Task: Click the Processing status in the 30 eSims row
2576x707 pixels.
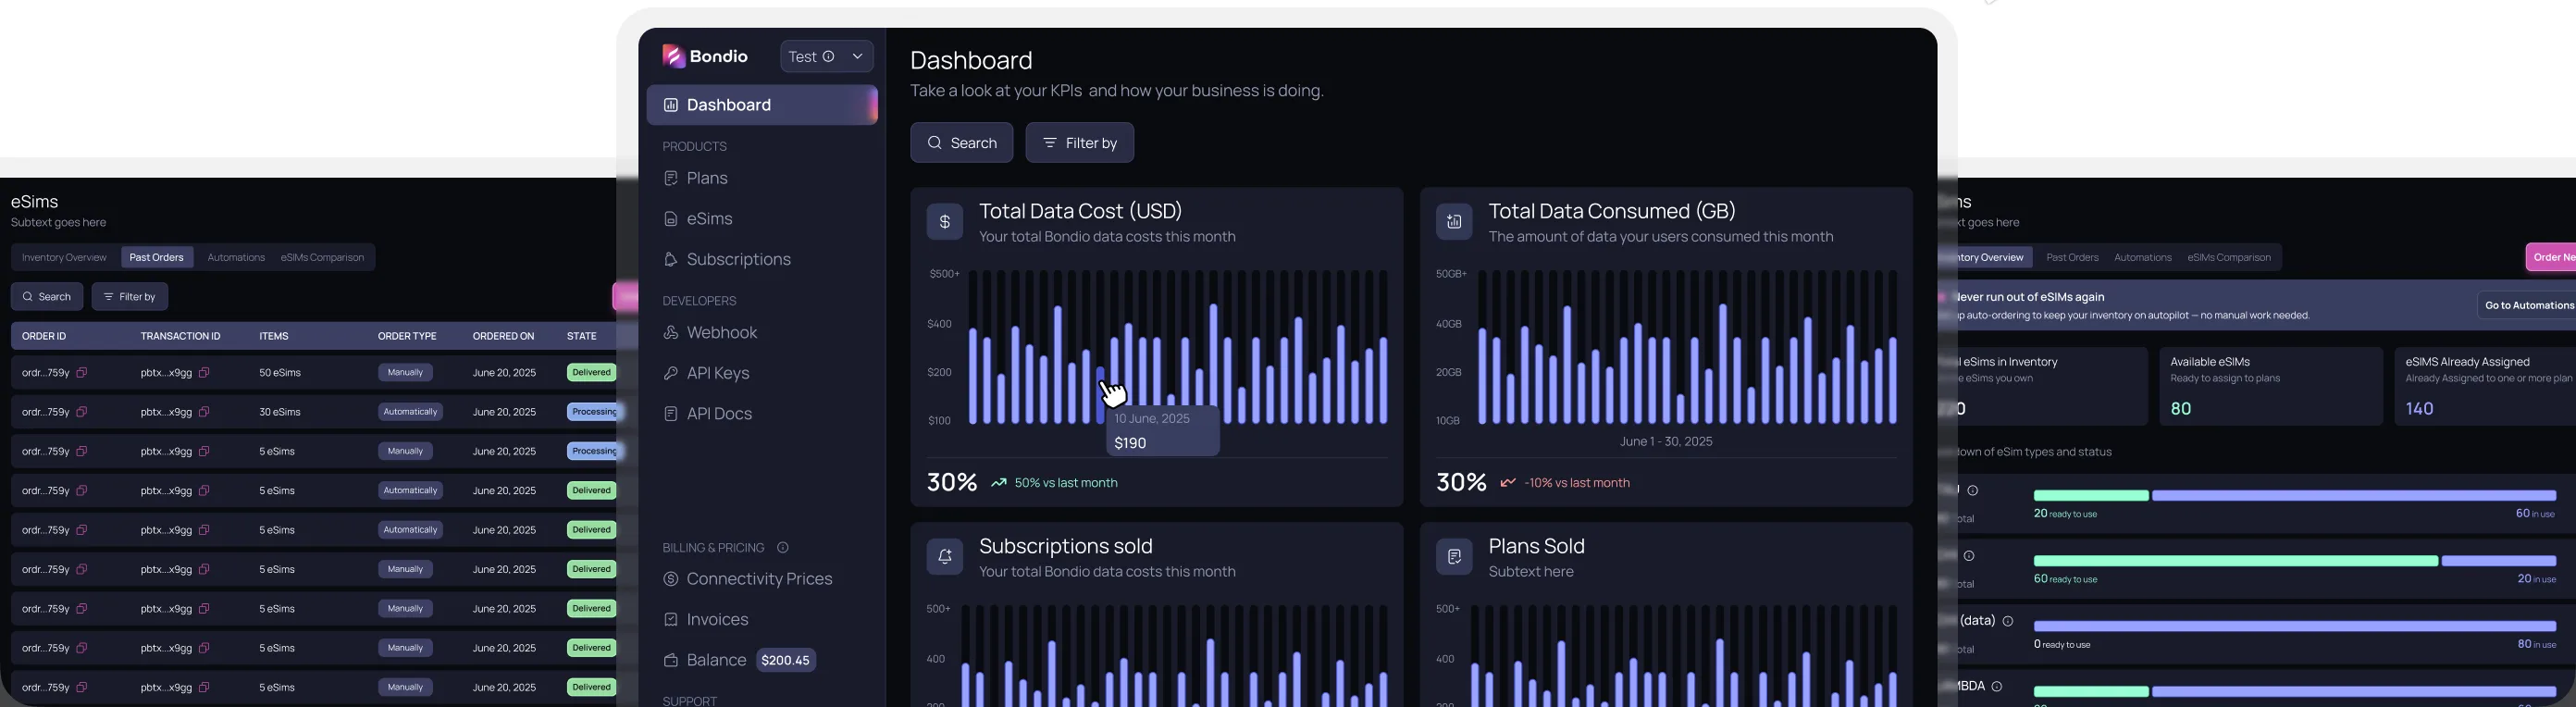Action: 594,412
